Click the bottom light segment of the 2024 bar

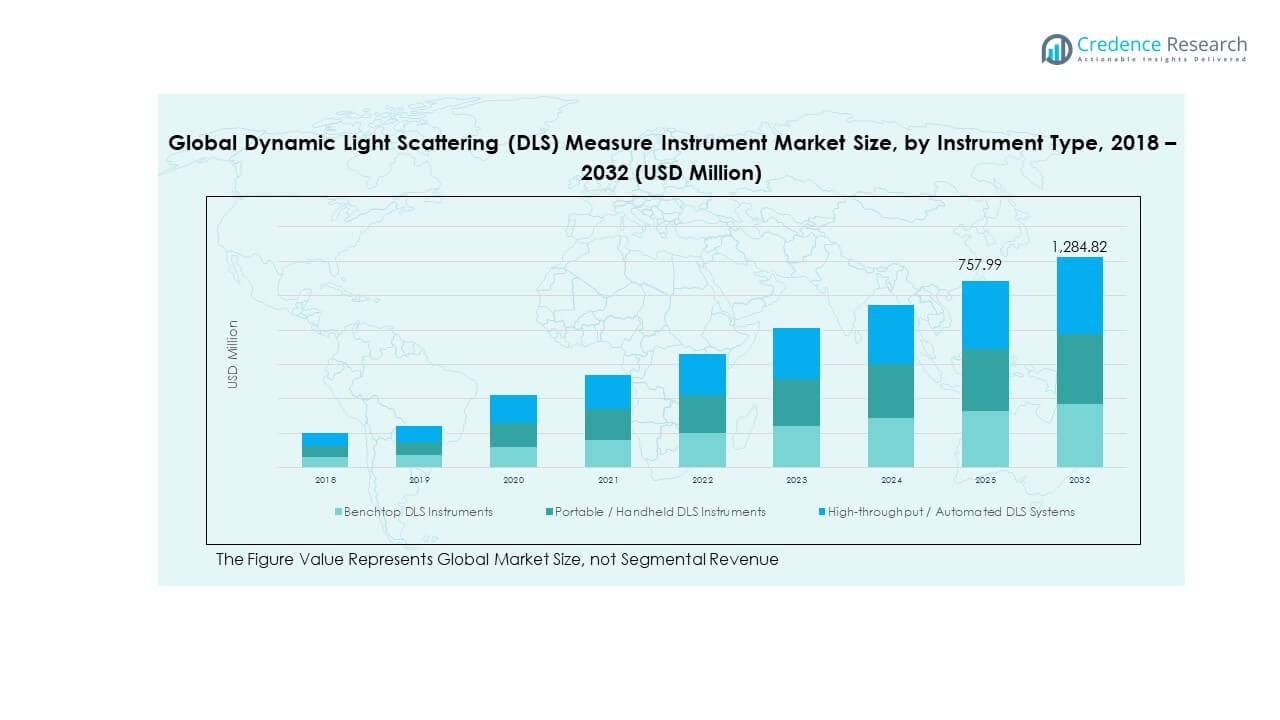click(x=891, y=442)
